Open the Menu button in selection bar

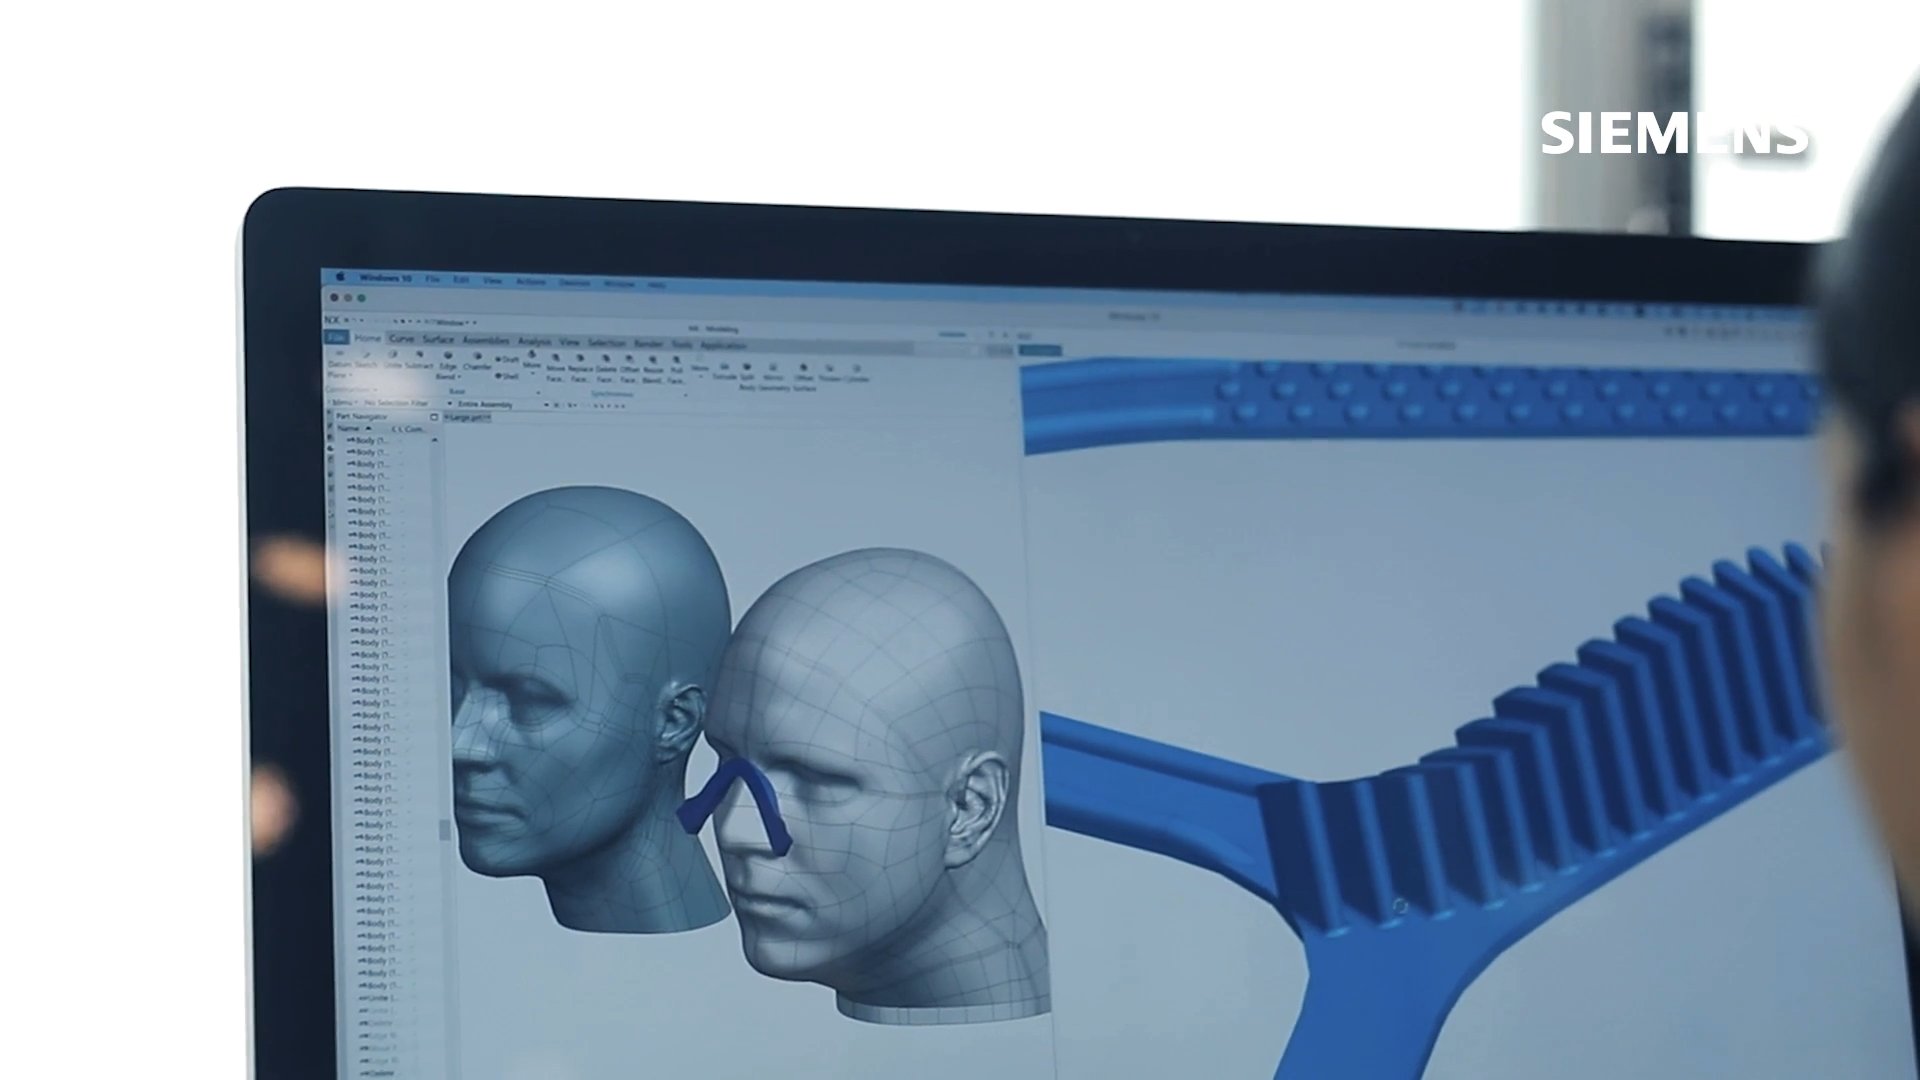[344, 402]
